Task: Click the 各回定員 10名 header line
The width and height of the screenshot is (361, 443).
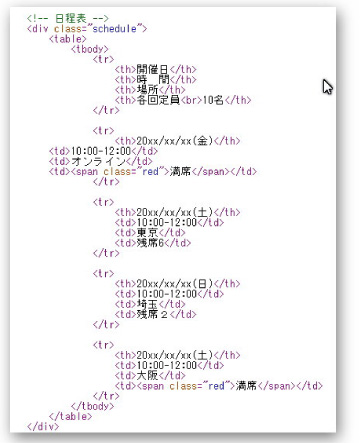Action: (183, 100)
